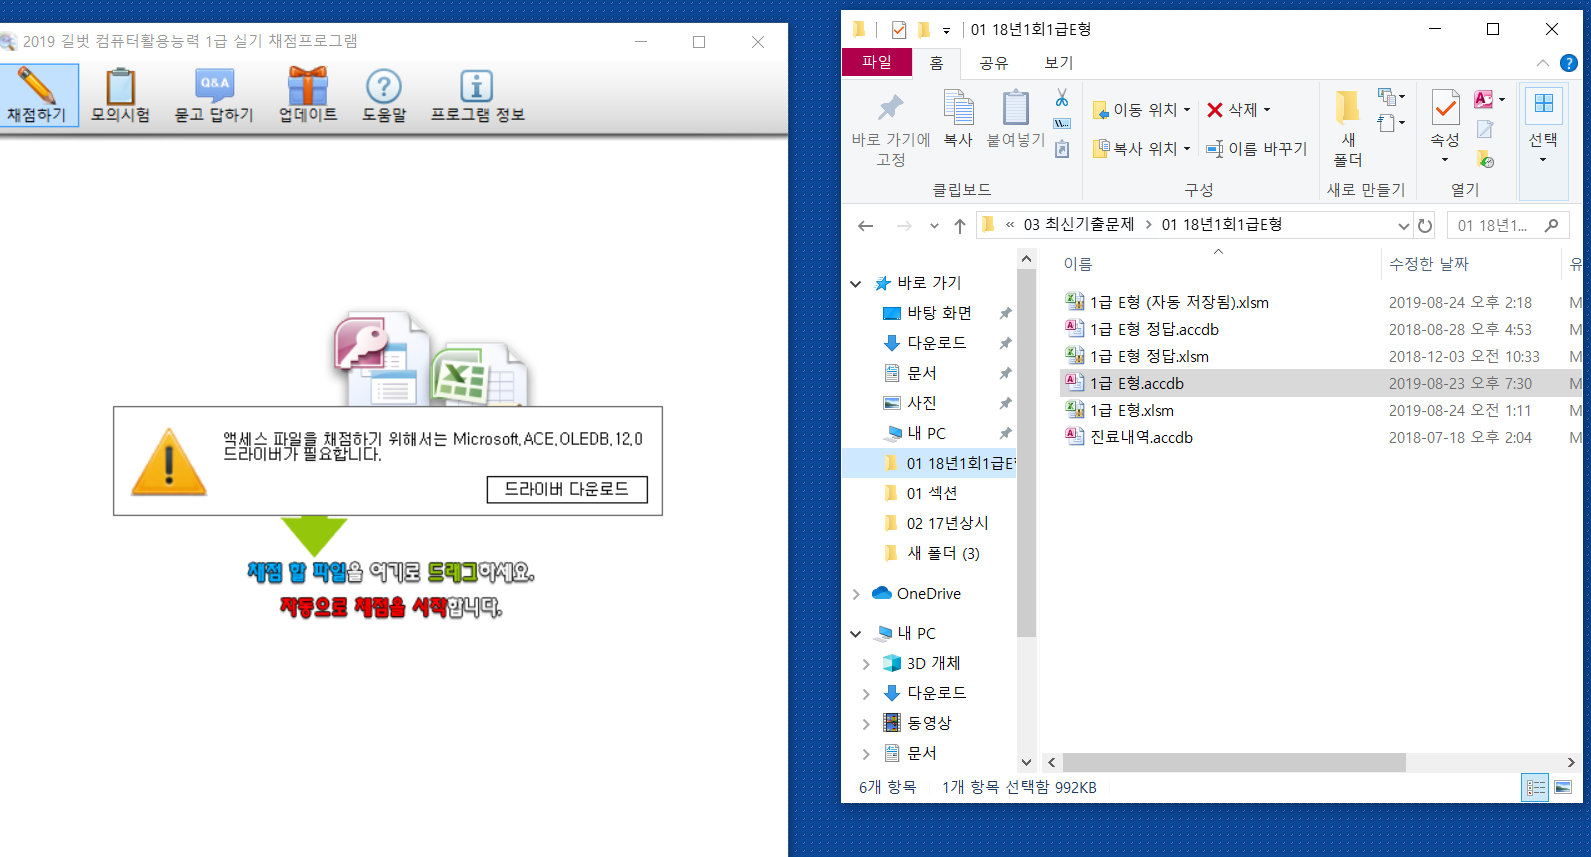Click the 업데이트 gift box icon
Image resolution: width=1591 pixels, height=857 pixels.
point(308,87)
